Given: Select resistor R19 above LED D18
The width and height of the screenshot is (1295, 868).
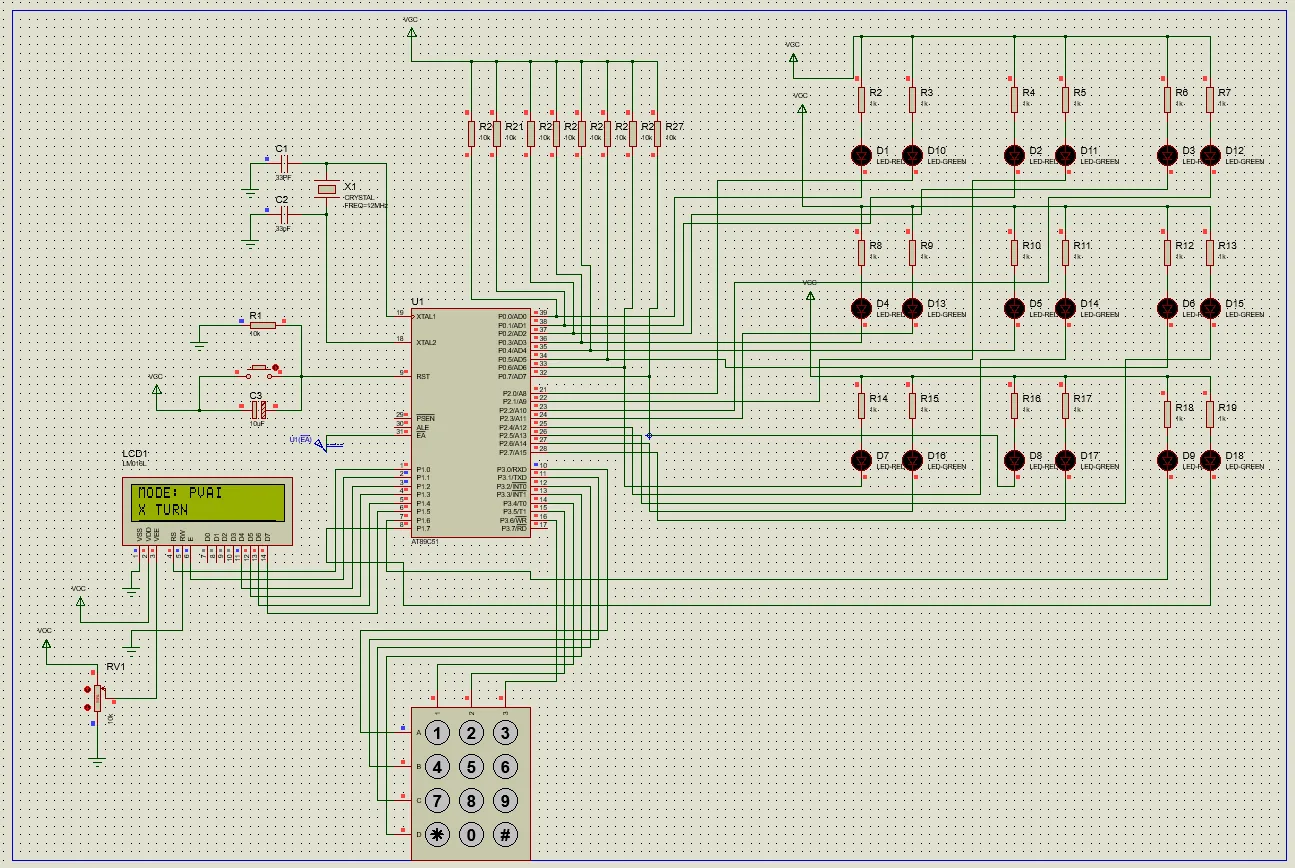Looking at the screenshot, I should (1210, 412).
